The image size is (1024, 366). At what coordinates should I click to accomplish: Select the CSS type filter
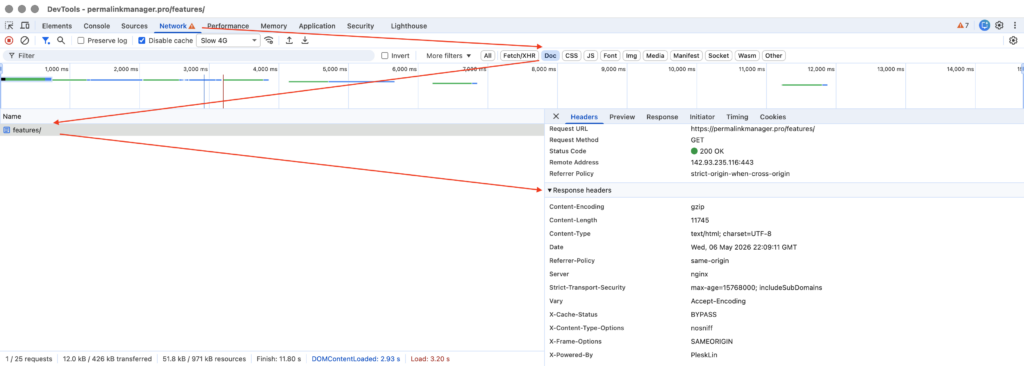(x=571, y=56)
